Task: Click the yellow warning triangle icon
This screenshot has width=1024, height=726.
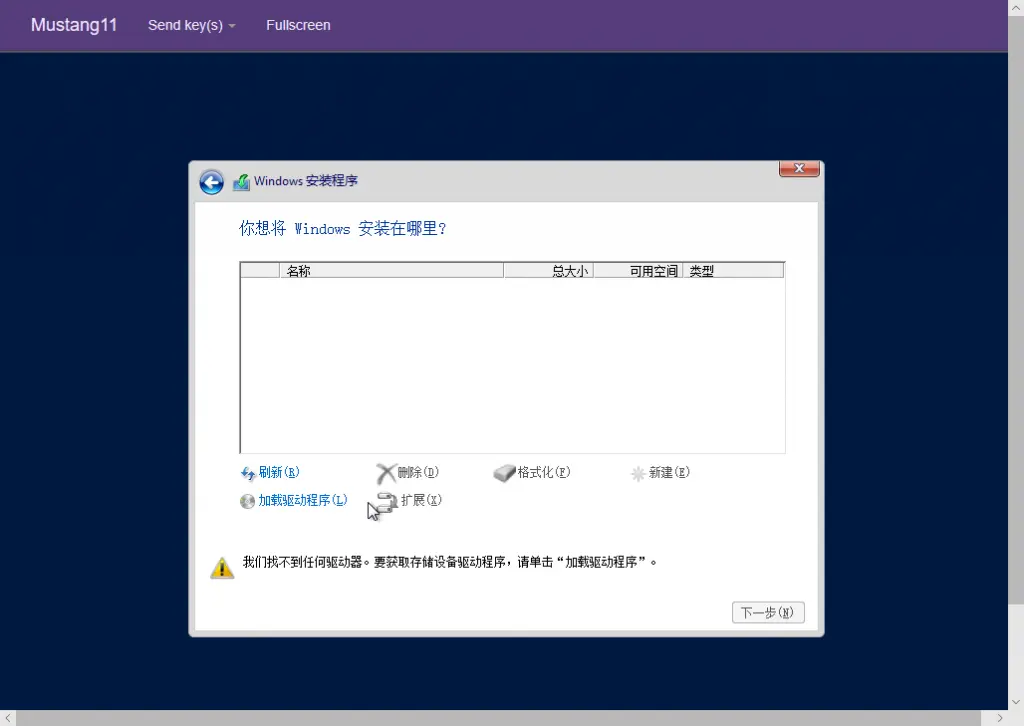Action: [x=222, y=568]
